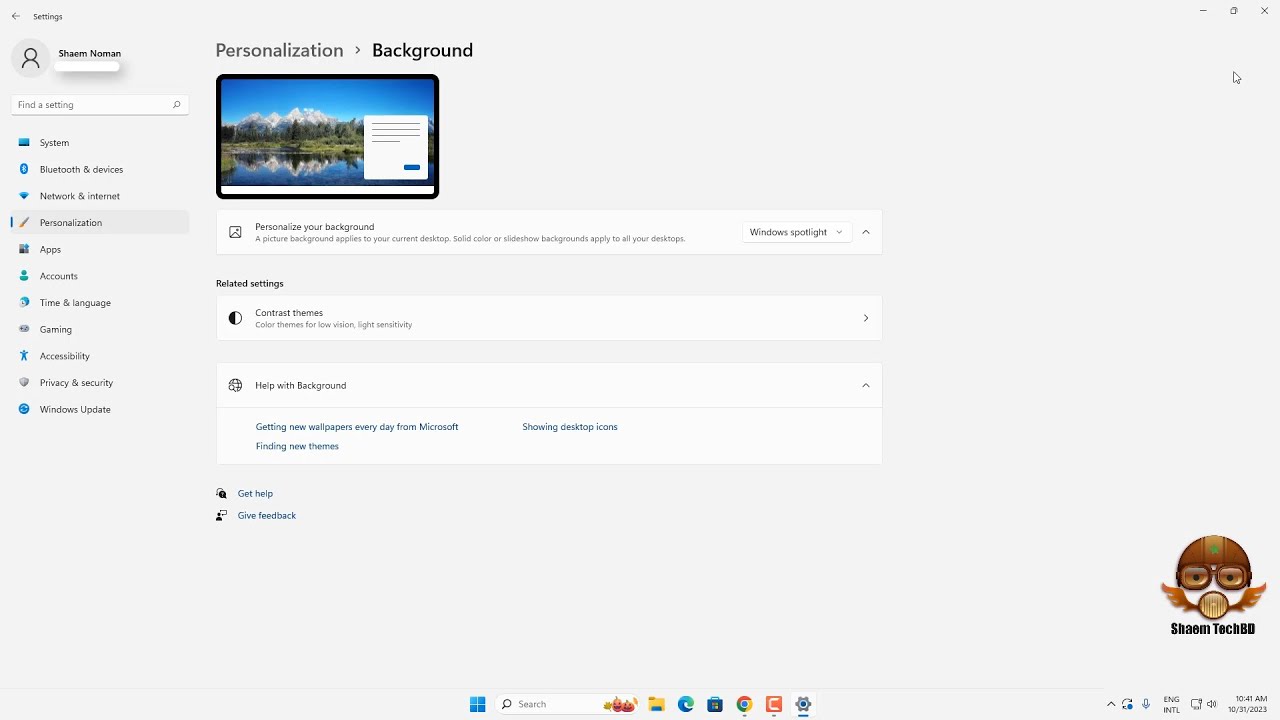Open the ENG INTL language switcher
This screenshot has width=1280, height=720.
coord(1171,704)
